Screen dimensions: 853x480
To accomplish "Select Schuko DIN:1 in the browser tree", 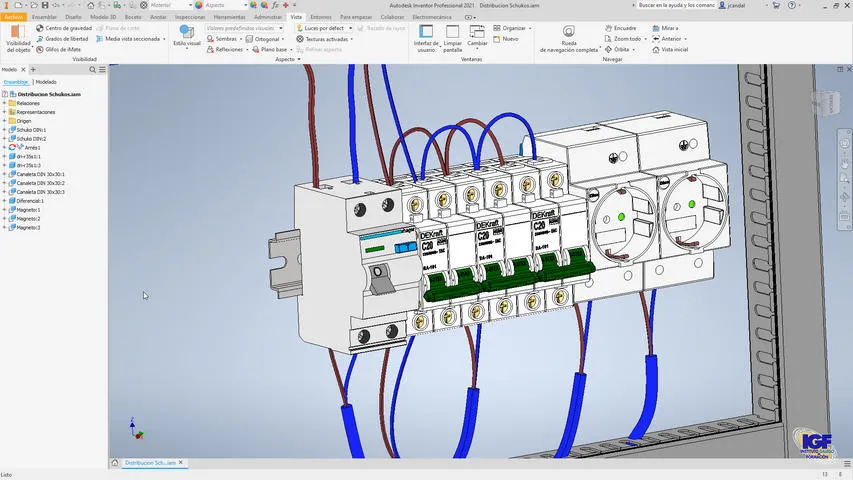I will [31, 130].
